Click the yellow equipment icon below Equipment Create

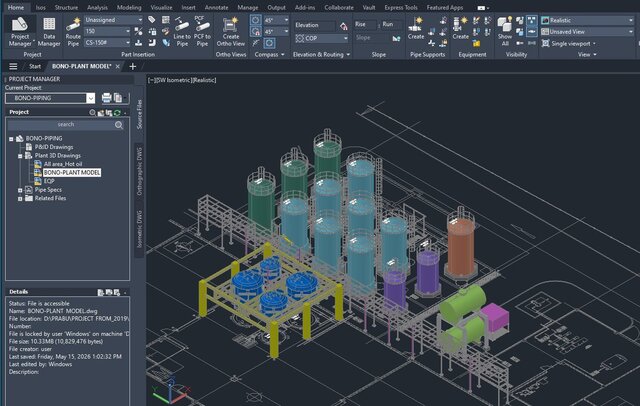click(x=476, y=43)
